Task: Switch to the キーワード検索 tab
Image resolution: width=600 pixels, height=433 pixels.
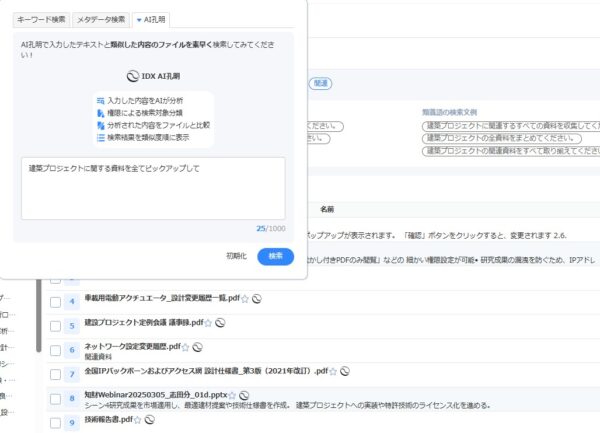Action: point(41,20)
